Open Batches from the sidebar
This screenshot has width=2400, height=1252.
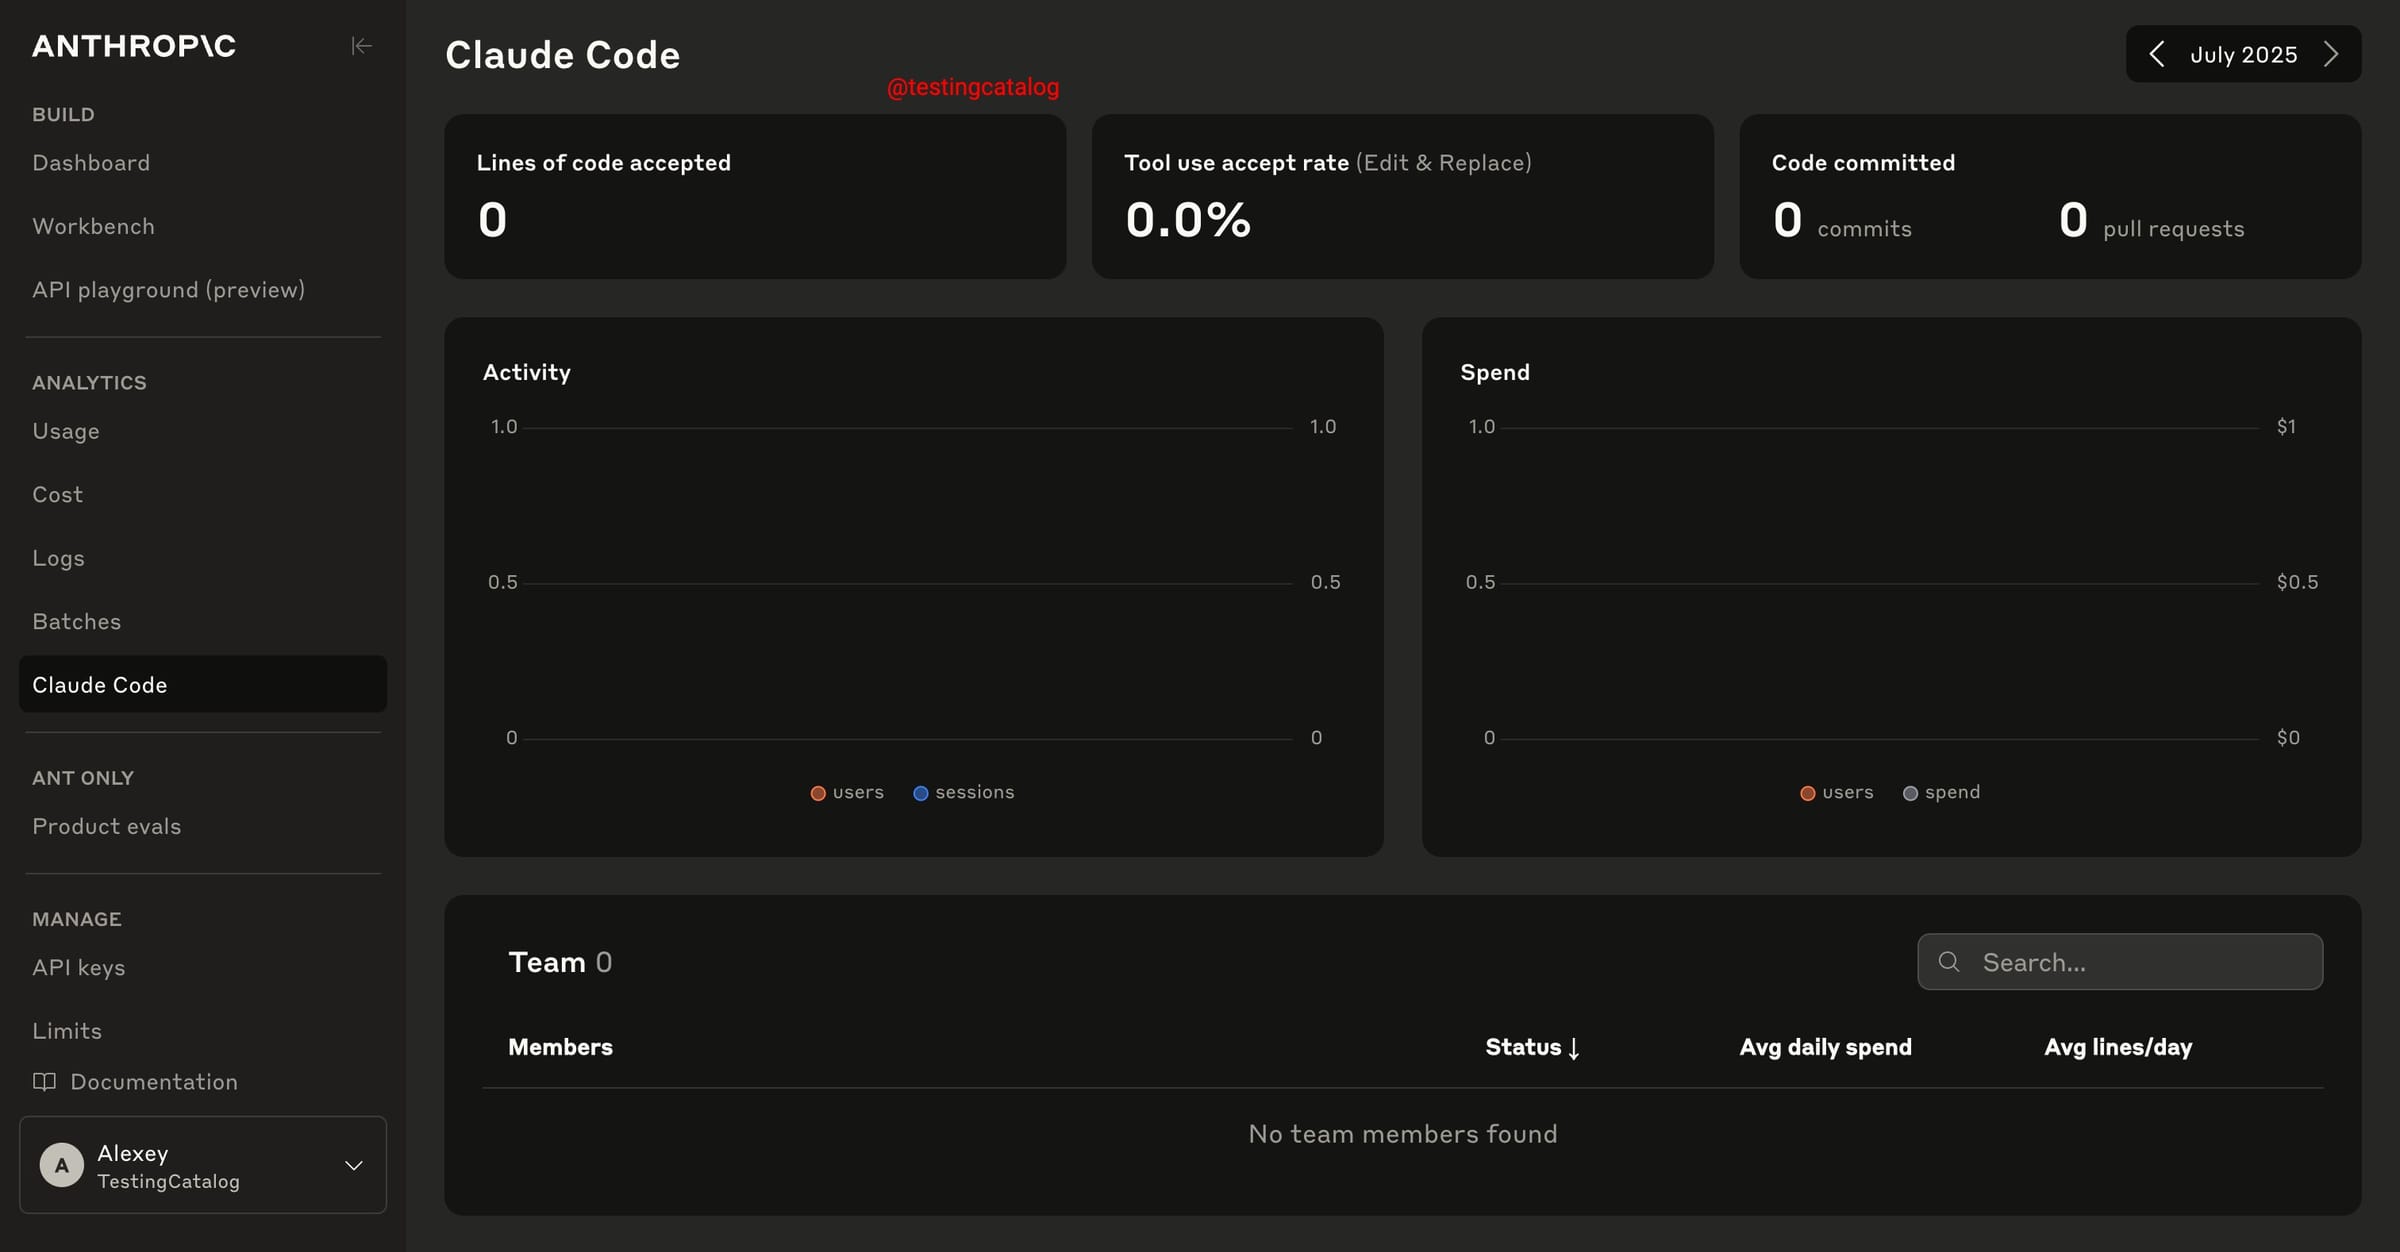tap(76, 621)
